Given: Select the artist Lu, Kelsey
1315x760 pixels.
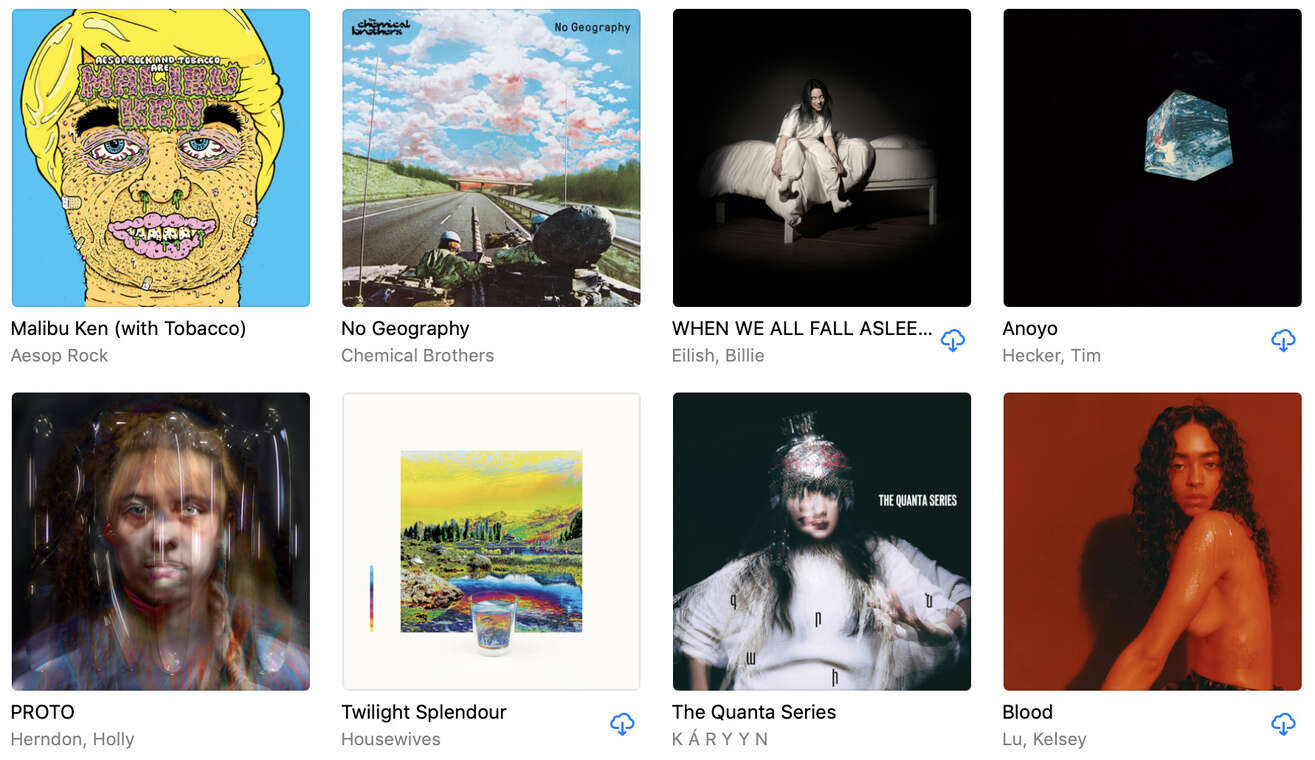Looking at the screenshot, I should pos(1044,739).
